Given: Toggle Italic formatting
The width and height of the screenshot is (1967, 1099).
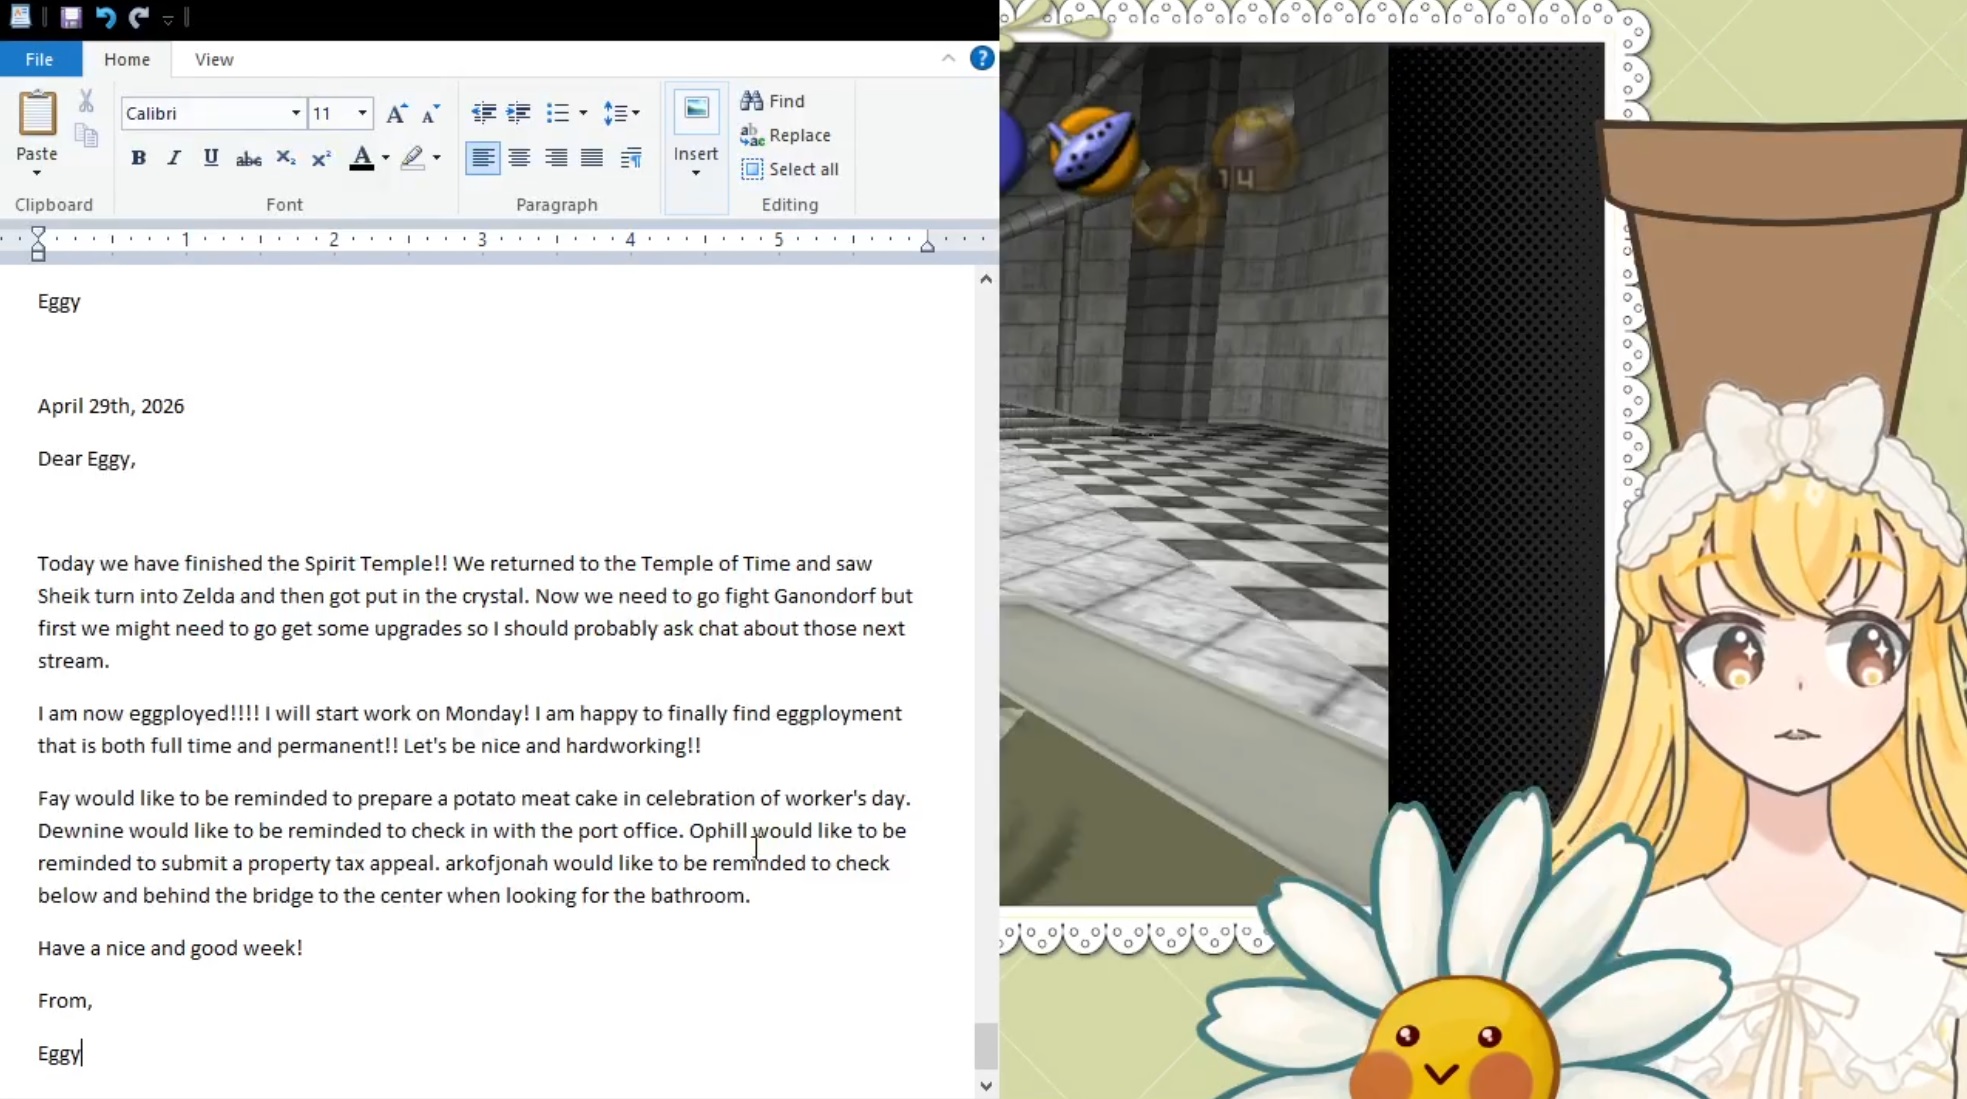Looking at the screenshot, I should point(174,158).
